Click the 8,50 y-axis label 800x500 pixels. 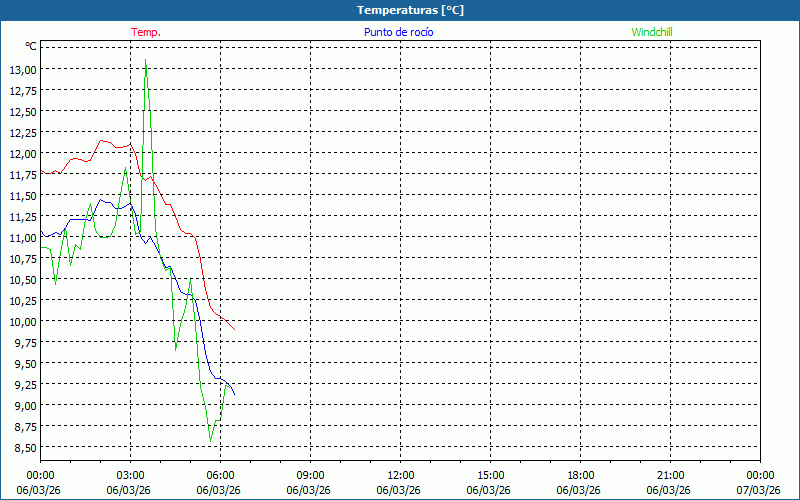pyautogui.click(x=26, y=447)
